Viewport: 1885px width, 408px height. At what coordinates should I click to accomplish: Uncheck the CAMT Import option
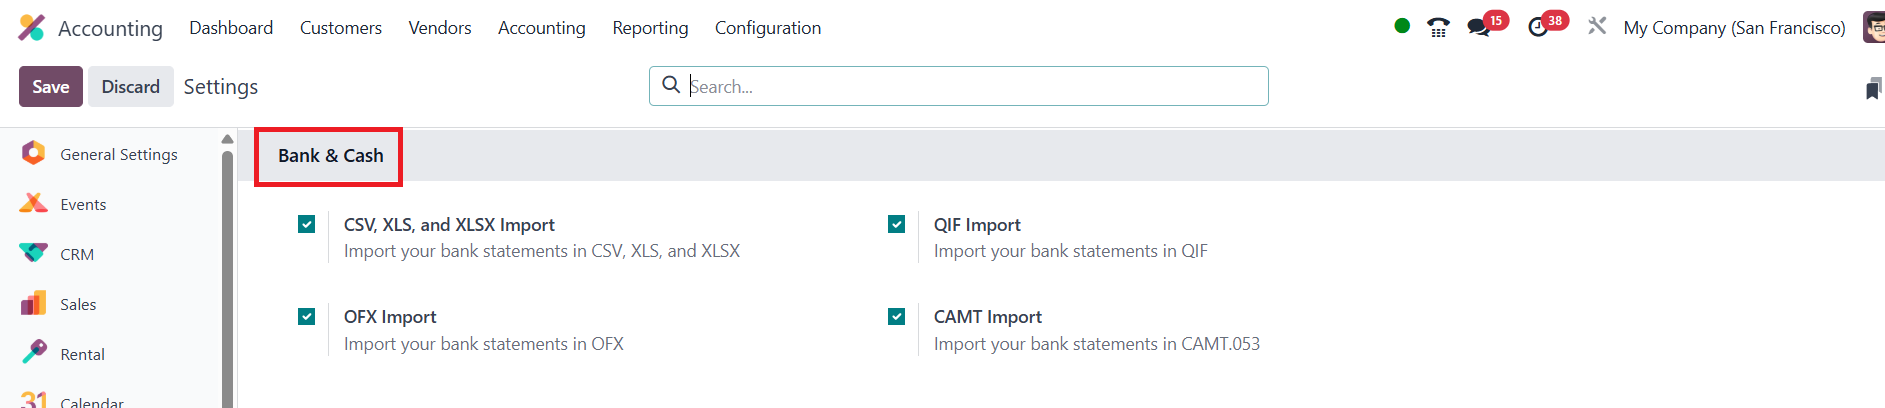(x=897, y=317)
